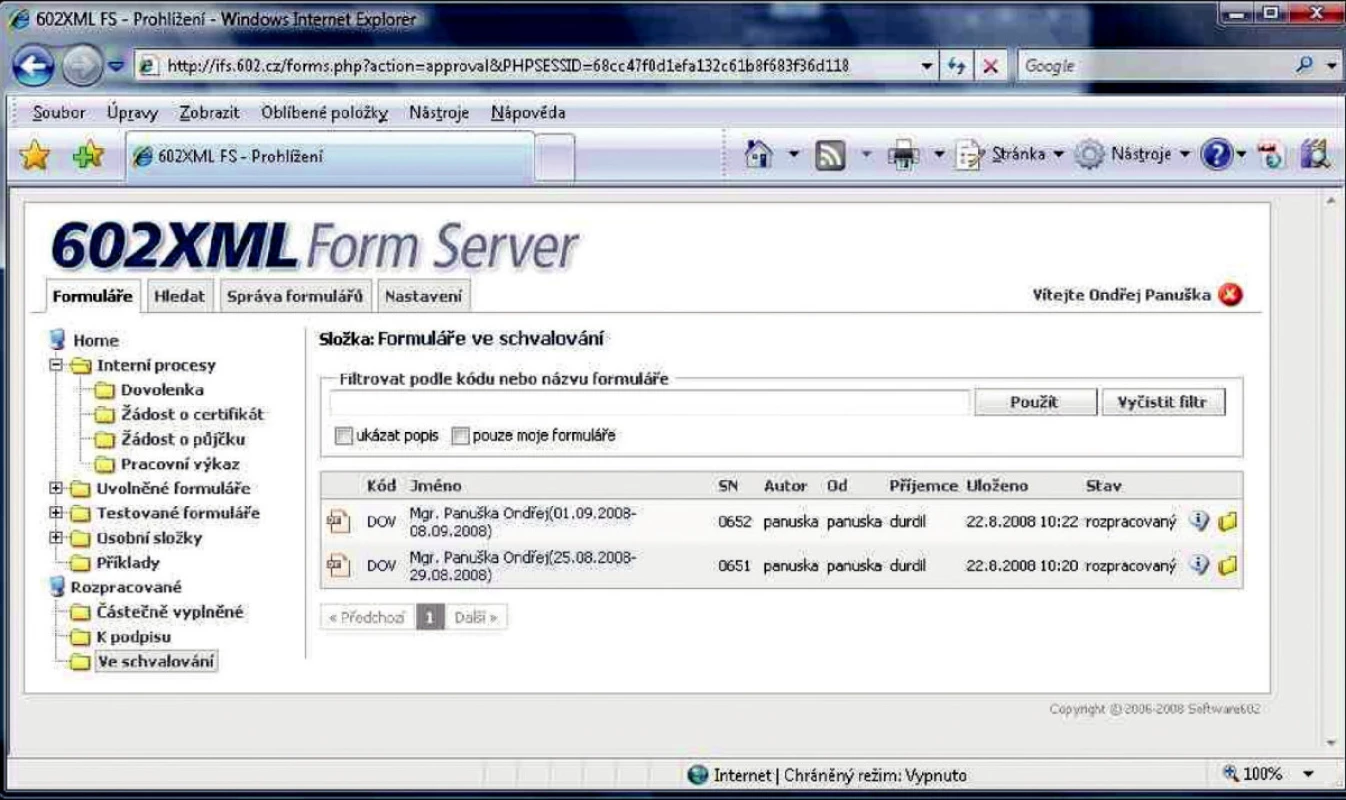Click the Print icon in the toolbar

(903, 156)
